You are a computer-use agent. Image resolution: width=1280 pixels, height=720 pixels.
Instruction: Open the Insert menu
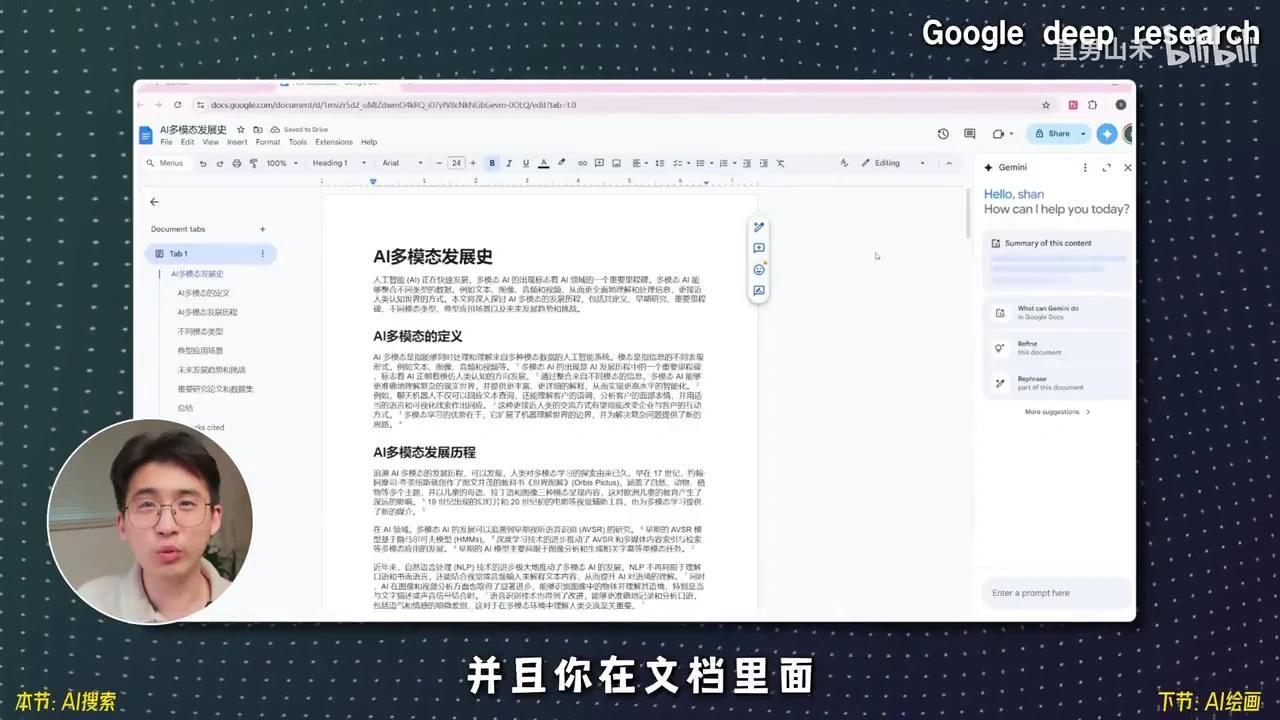(237, 142)
